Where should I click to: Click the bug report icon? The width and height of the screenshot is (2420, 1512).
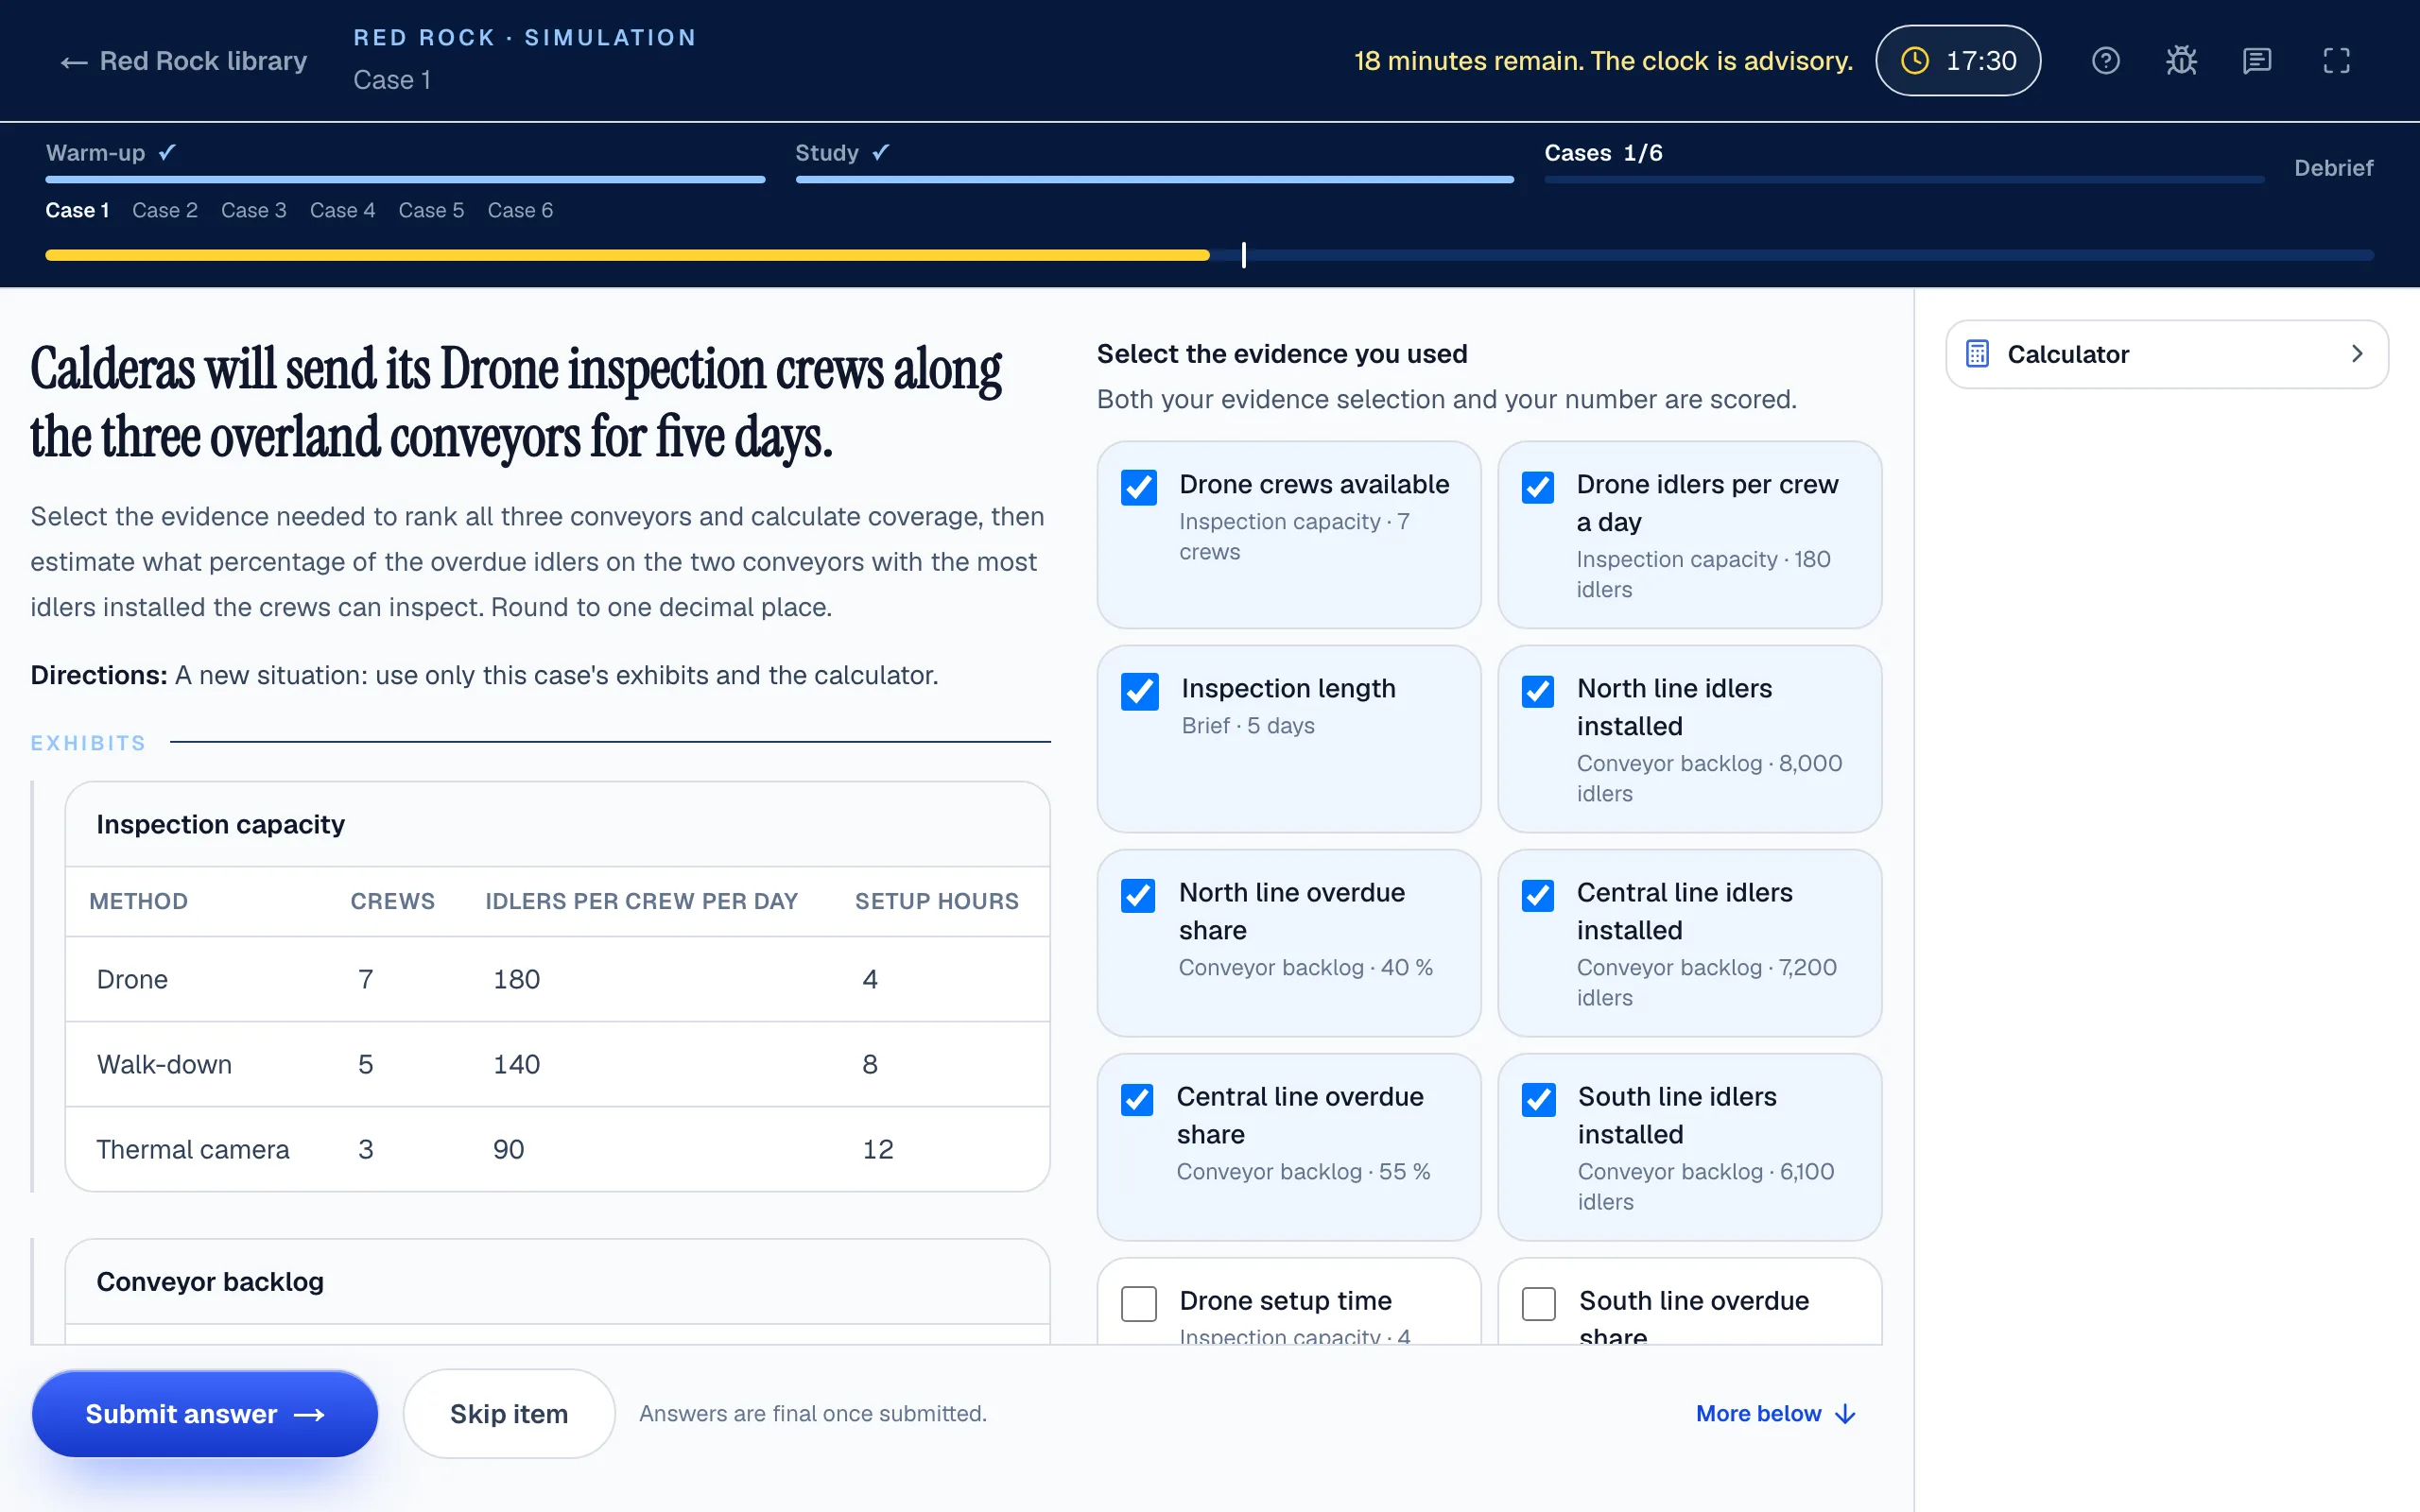click(x=2181, y=61)
